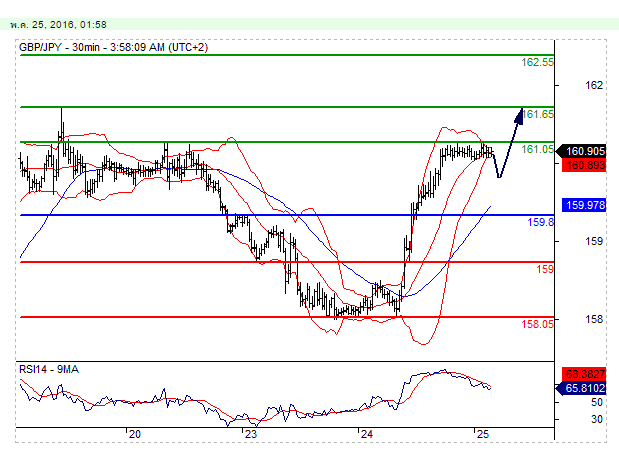Screen dimensions: 619x462
Task: Click the "RSI14 - 9MA" indicator label
Action: [x=49, y=370]
